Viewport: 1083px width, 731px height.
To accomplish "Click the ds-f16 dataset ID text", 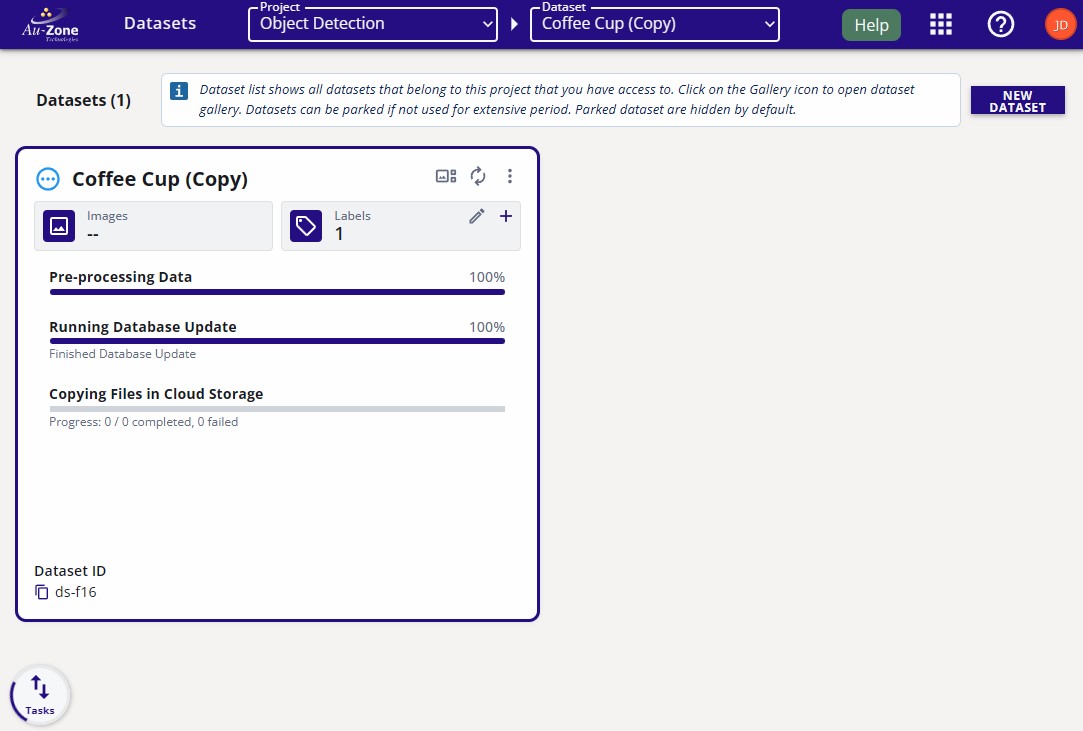I will click(76, 592).
